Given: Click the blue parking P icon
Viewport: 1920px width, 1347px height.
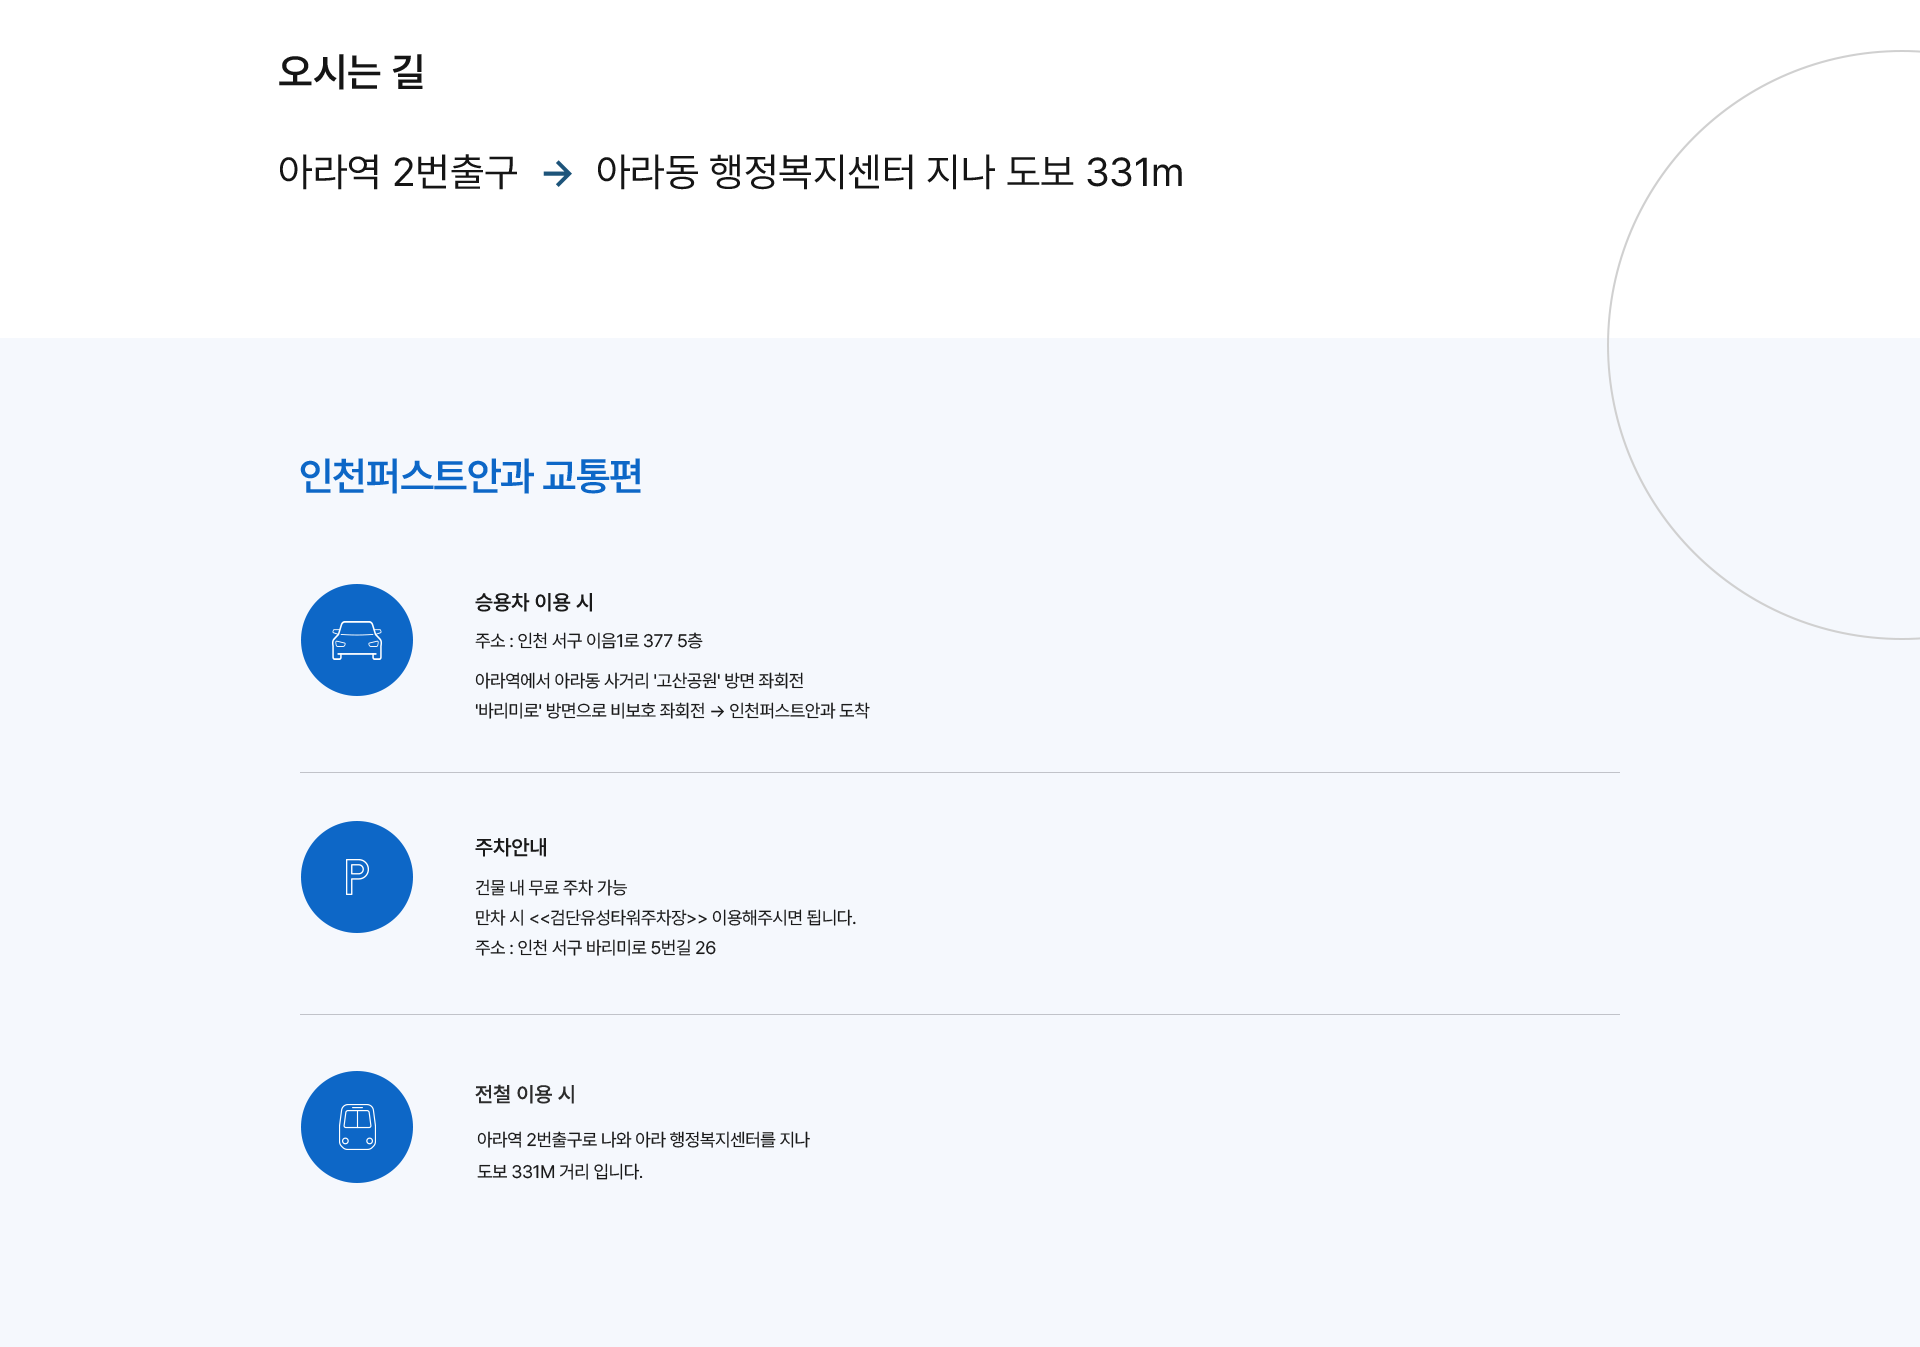Looking at the screenshot, I should (357, 877).
